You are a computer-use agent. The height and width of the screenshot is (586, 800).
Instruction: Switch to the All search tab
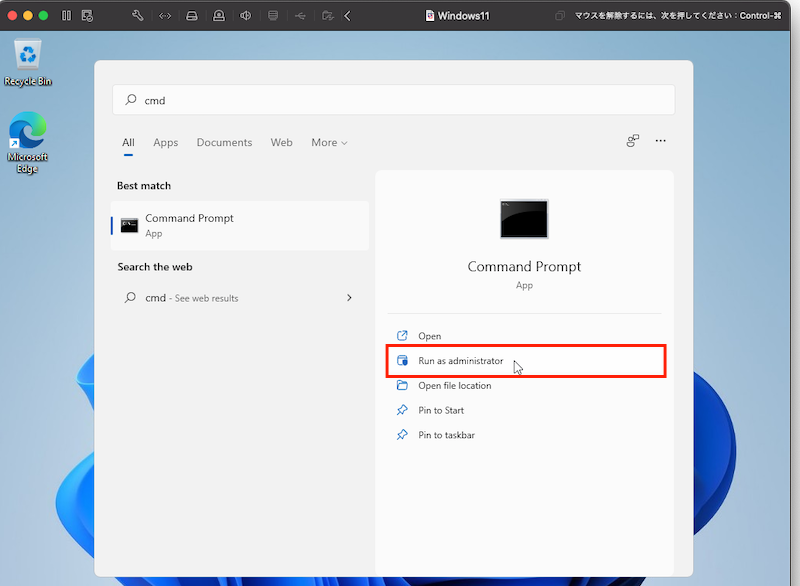click(128, 143)
